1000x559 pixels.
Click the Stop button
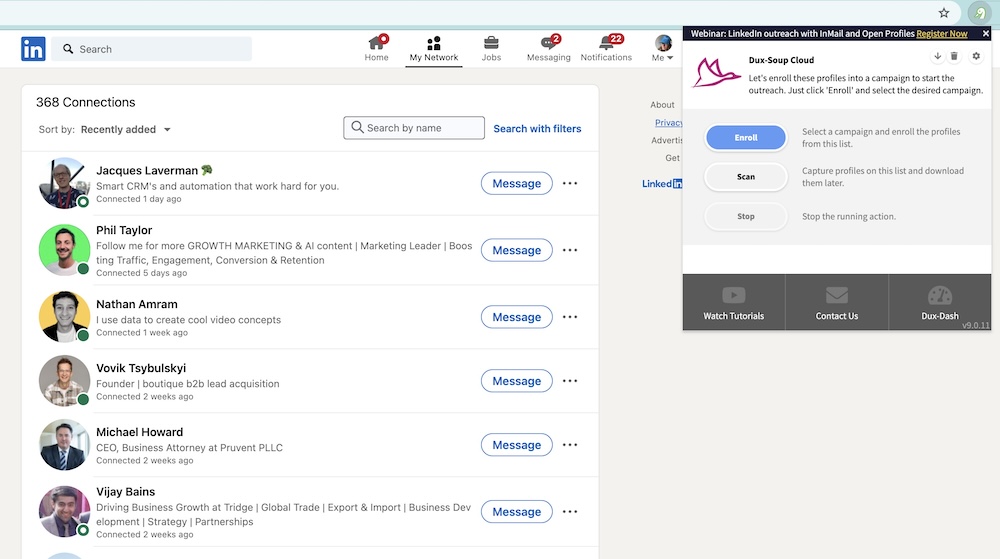click(x=746, y=217)
